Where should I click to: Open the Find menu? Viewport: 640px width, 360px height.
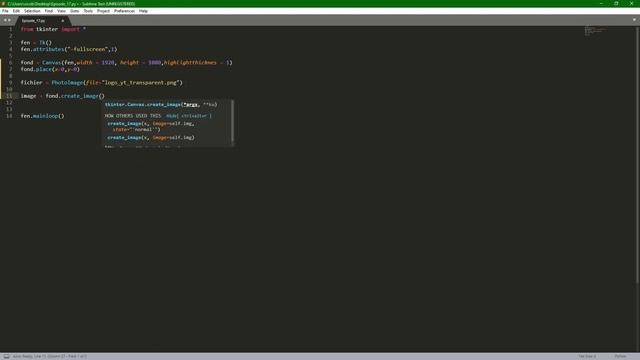pyautogui.click(x=49, y=11)
